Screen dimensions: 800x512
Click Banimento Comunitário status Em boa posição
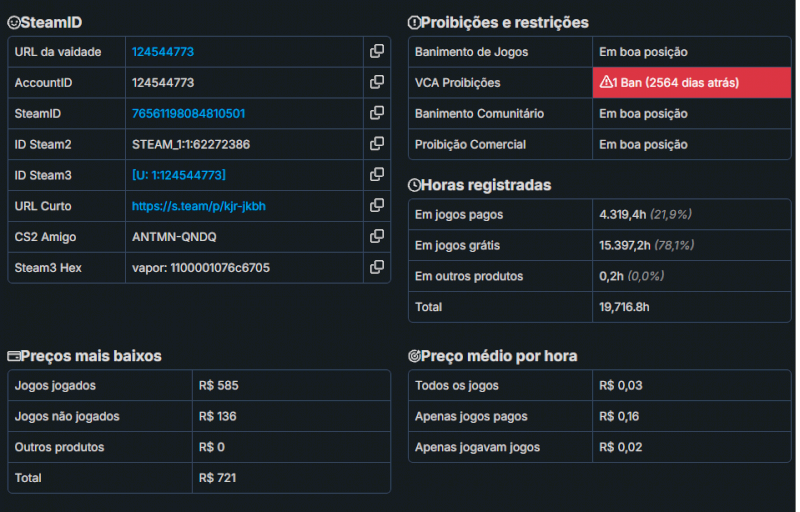point(643,114)
